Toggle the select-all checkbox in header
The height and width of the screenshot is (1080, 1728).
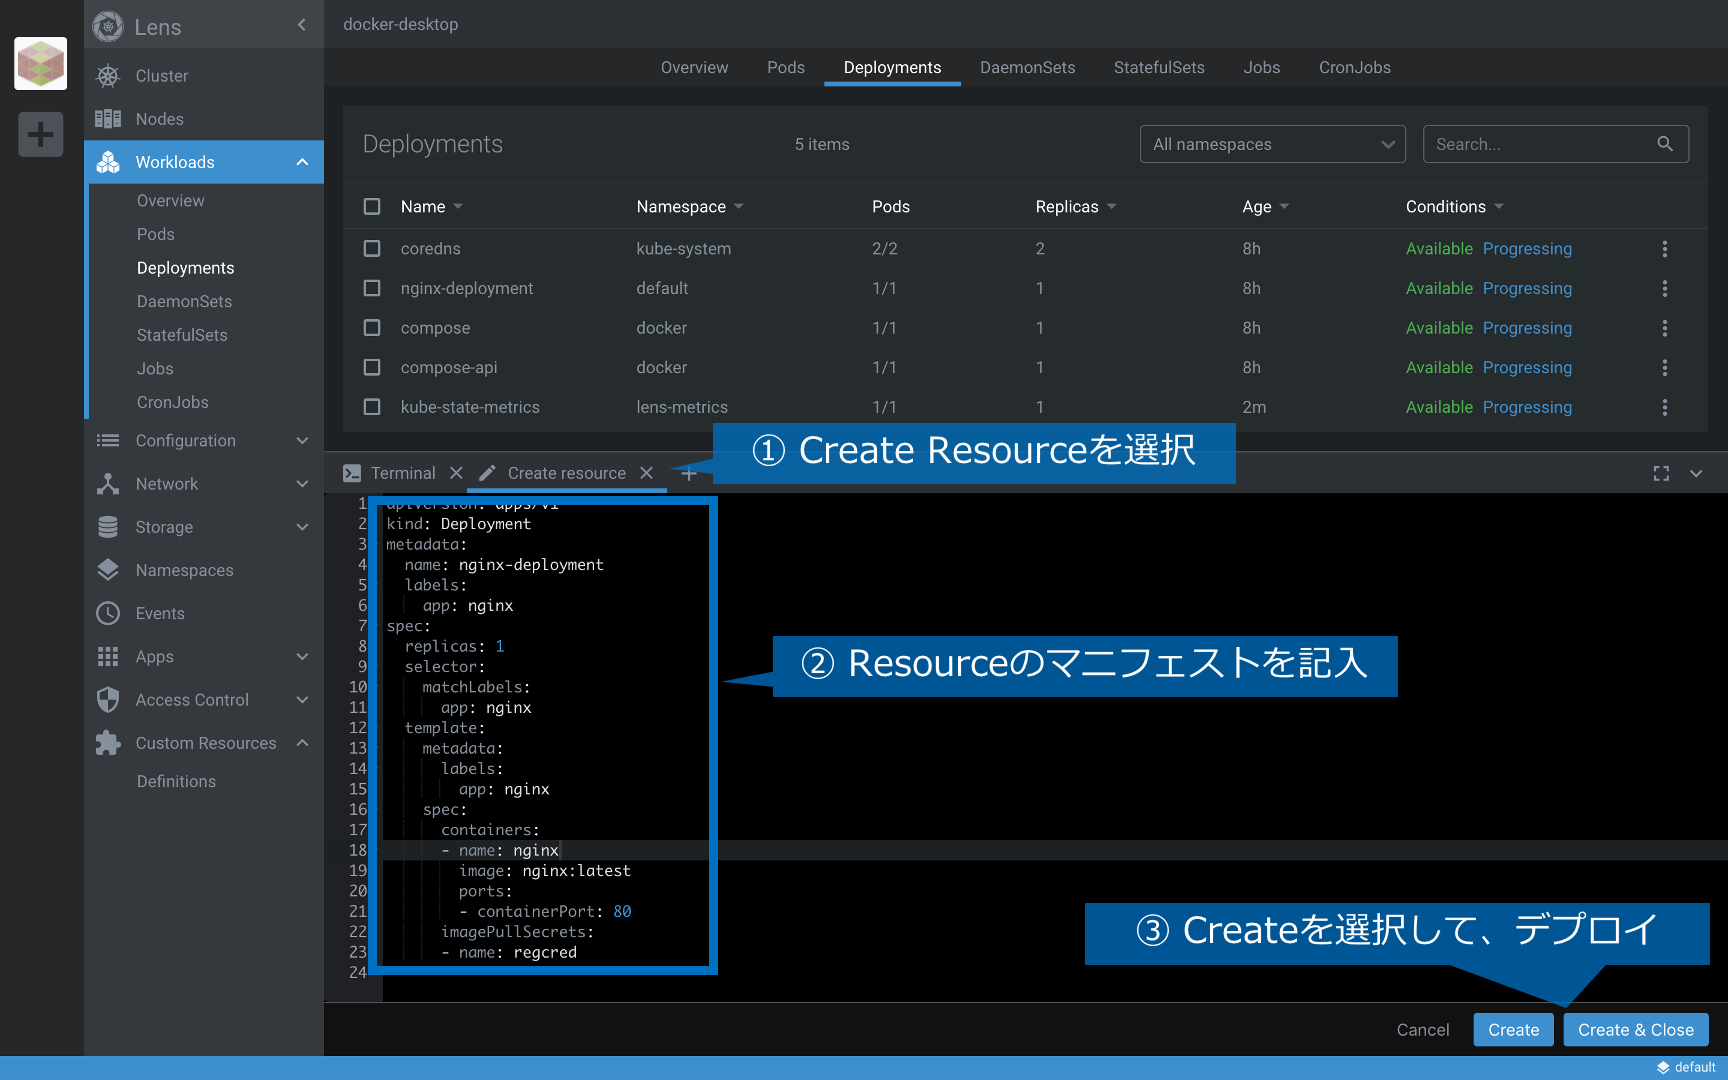point(372,206)
